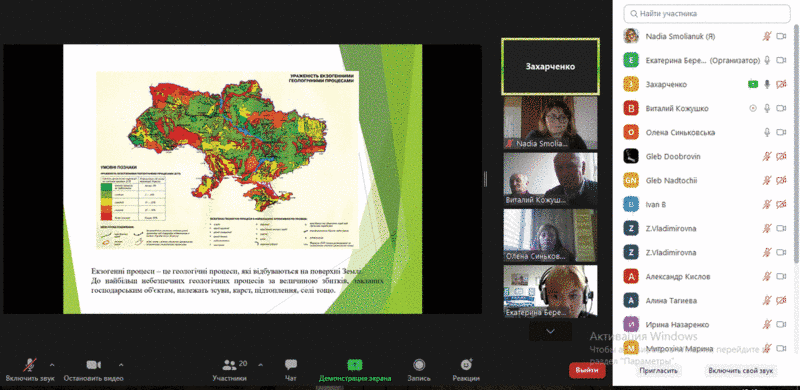800x390 pixels.
Task: Click microphone icon beside Олена Синьковська
Action: pos(766,132)
